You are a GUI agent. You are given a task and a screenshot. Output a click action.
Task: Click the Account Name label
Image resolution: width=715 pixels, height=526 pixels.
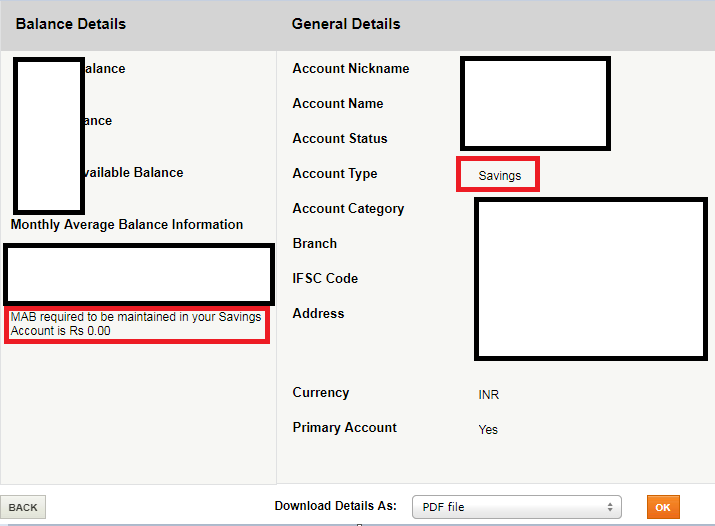pos(338,104)
